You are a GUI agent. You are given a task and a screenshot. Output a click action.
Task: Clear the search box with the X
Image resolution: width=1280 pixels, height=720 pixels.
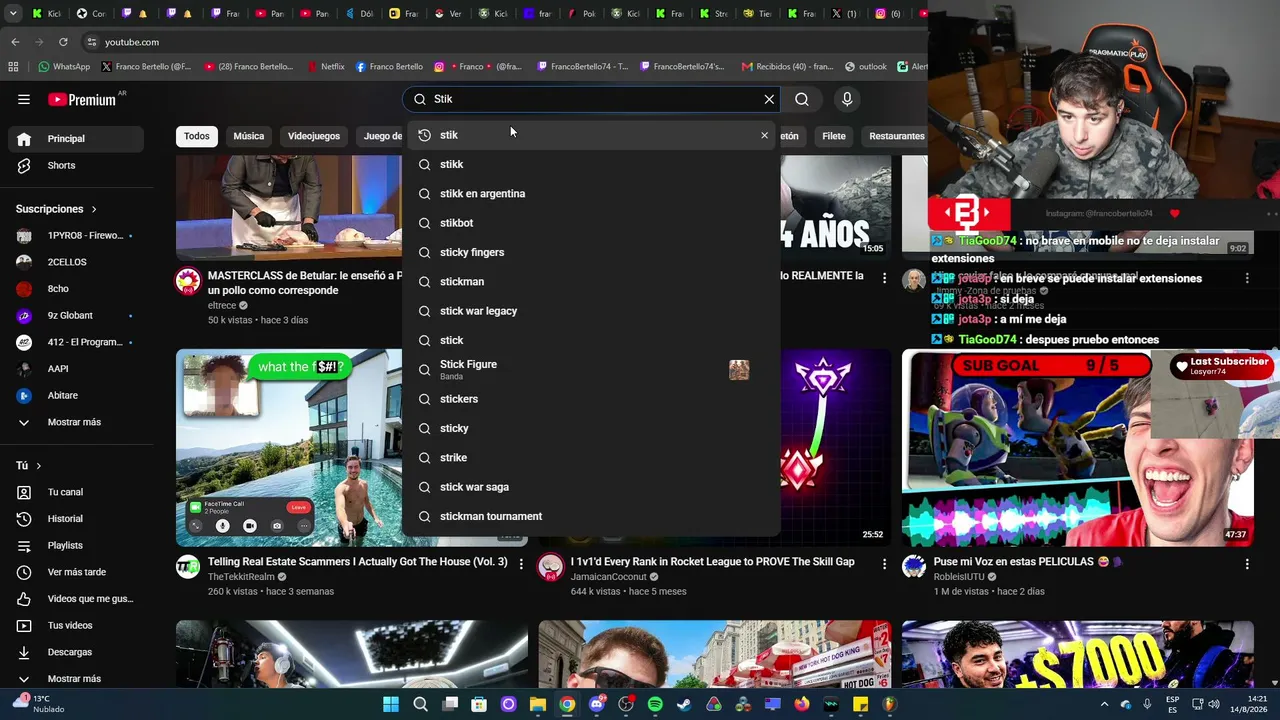[769, 99]
